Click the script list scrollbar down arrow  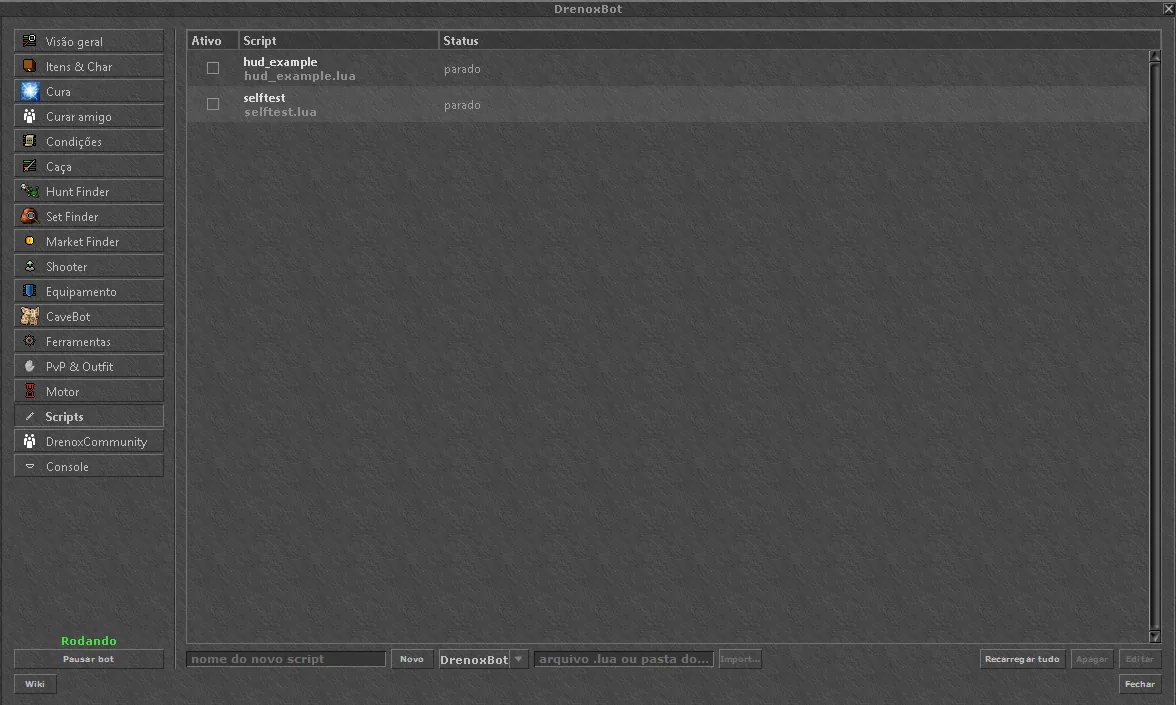click(x=1155, y=637)
